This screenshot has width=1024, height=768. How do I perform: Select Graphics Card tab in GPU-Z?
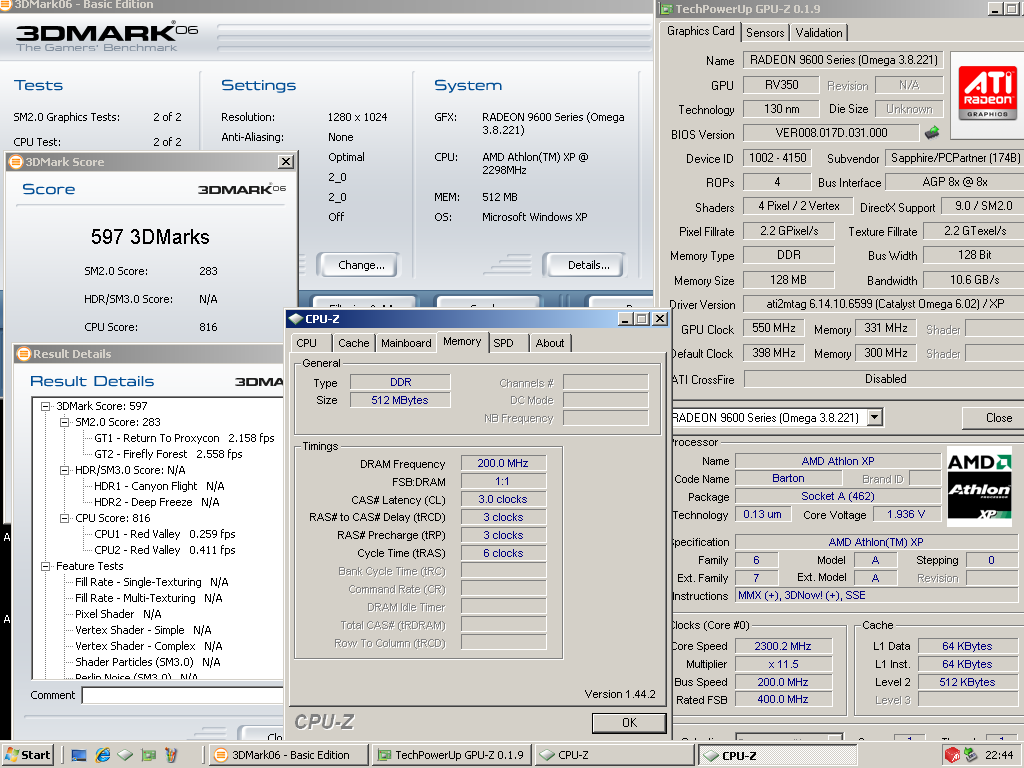click(x=701, y=31)
